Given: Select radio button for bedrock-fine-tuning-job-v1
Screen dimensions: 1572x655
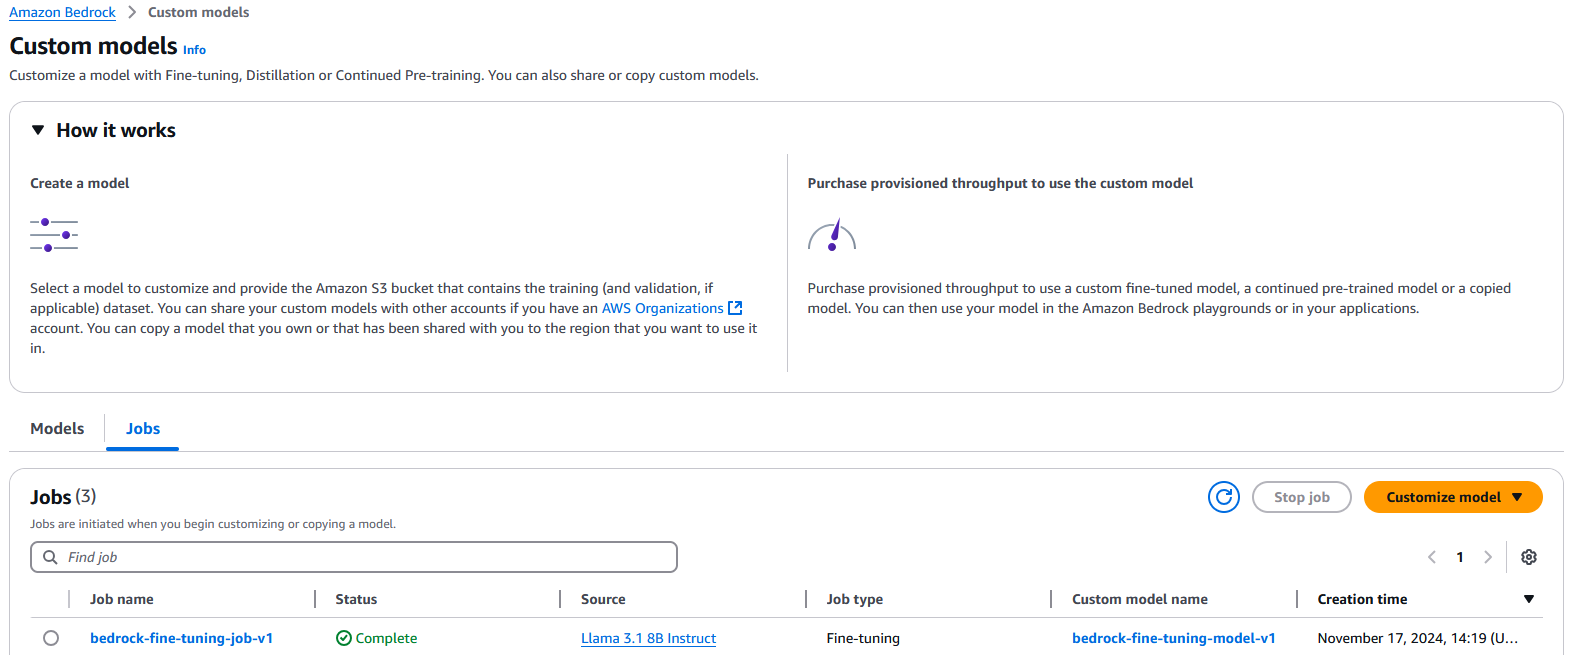Looking at the screenshot, I should 51,638.
